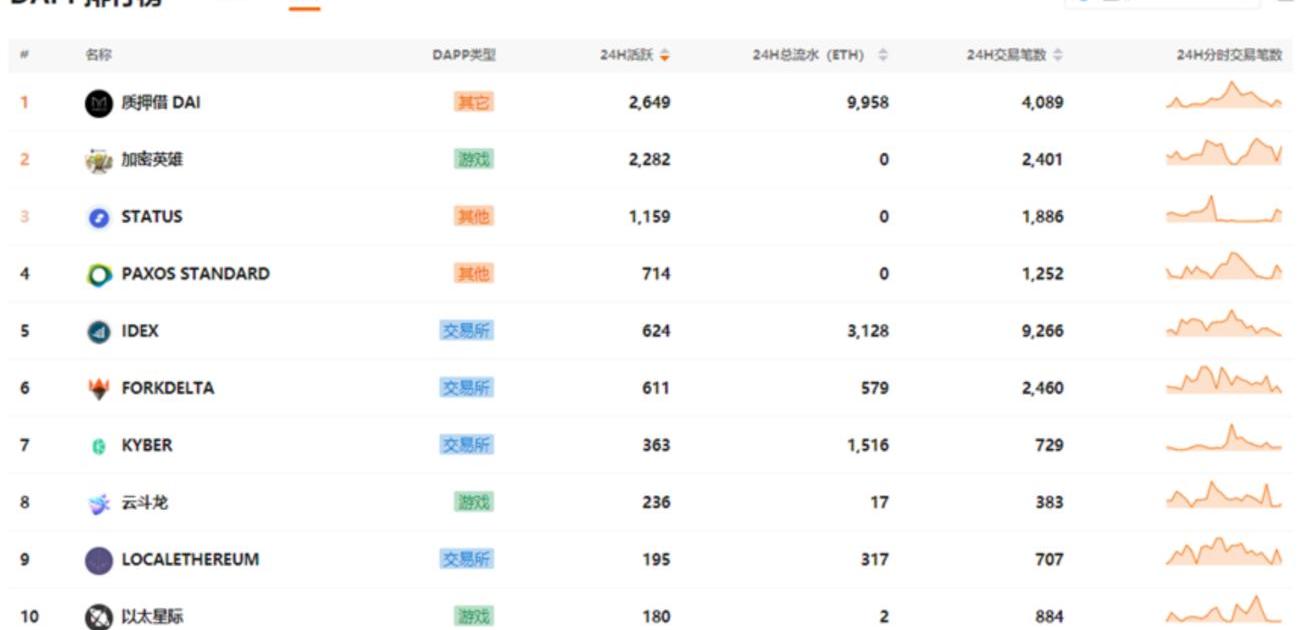Image resolution: width=1307 pixels, height=630 pixels.
Task: Click the 游戏 tag for 以太星际
Action: 474,616
